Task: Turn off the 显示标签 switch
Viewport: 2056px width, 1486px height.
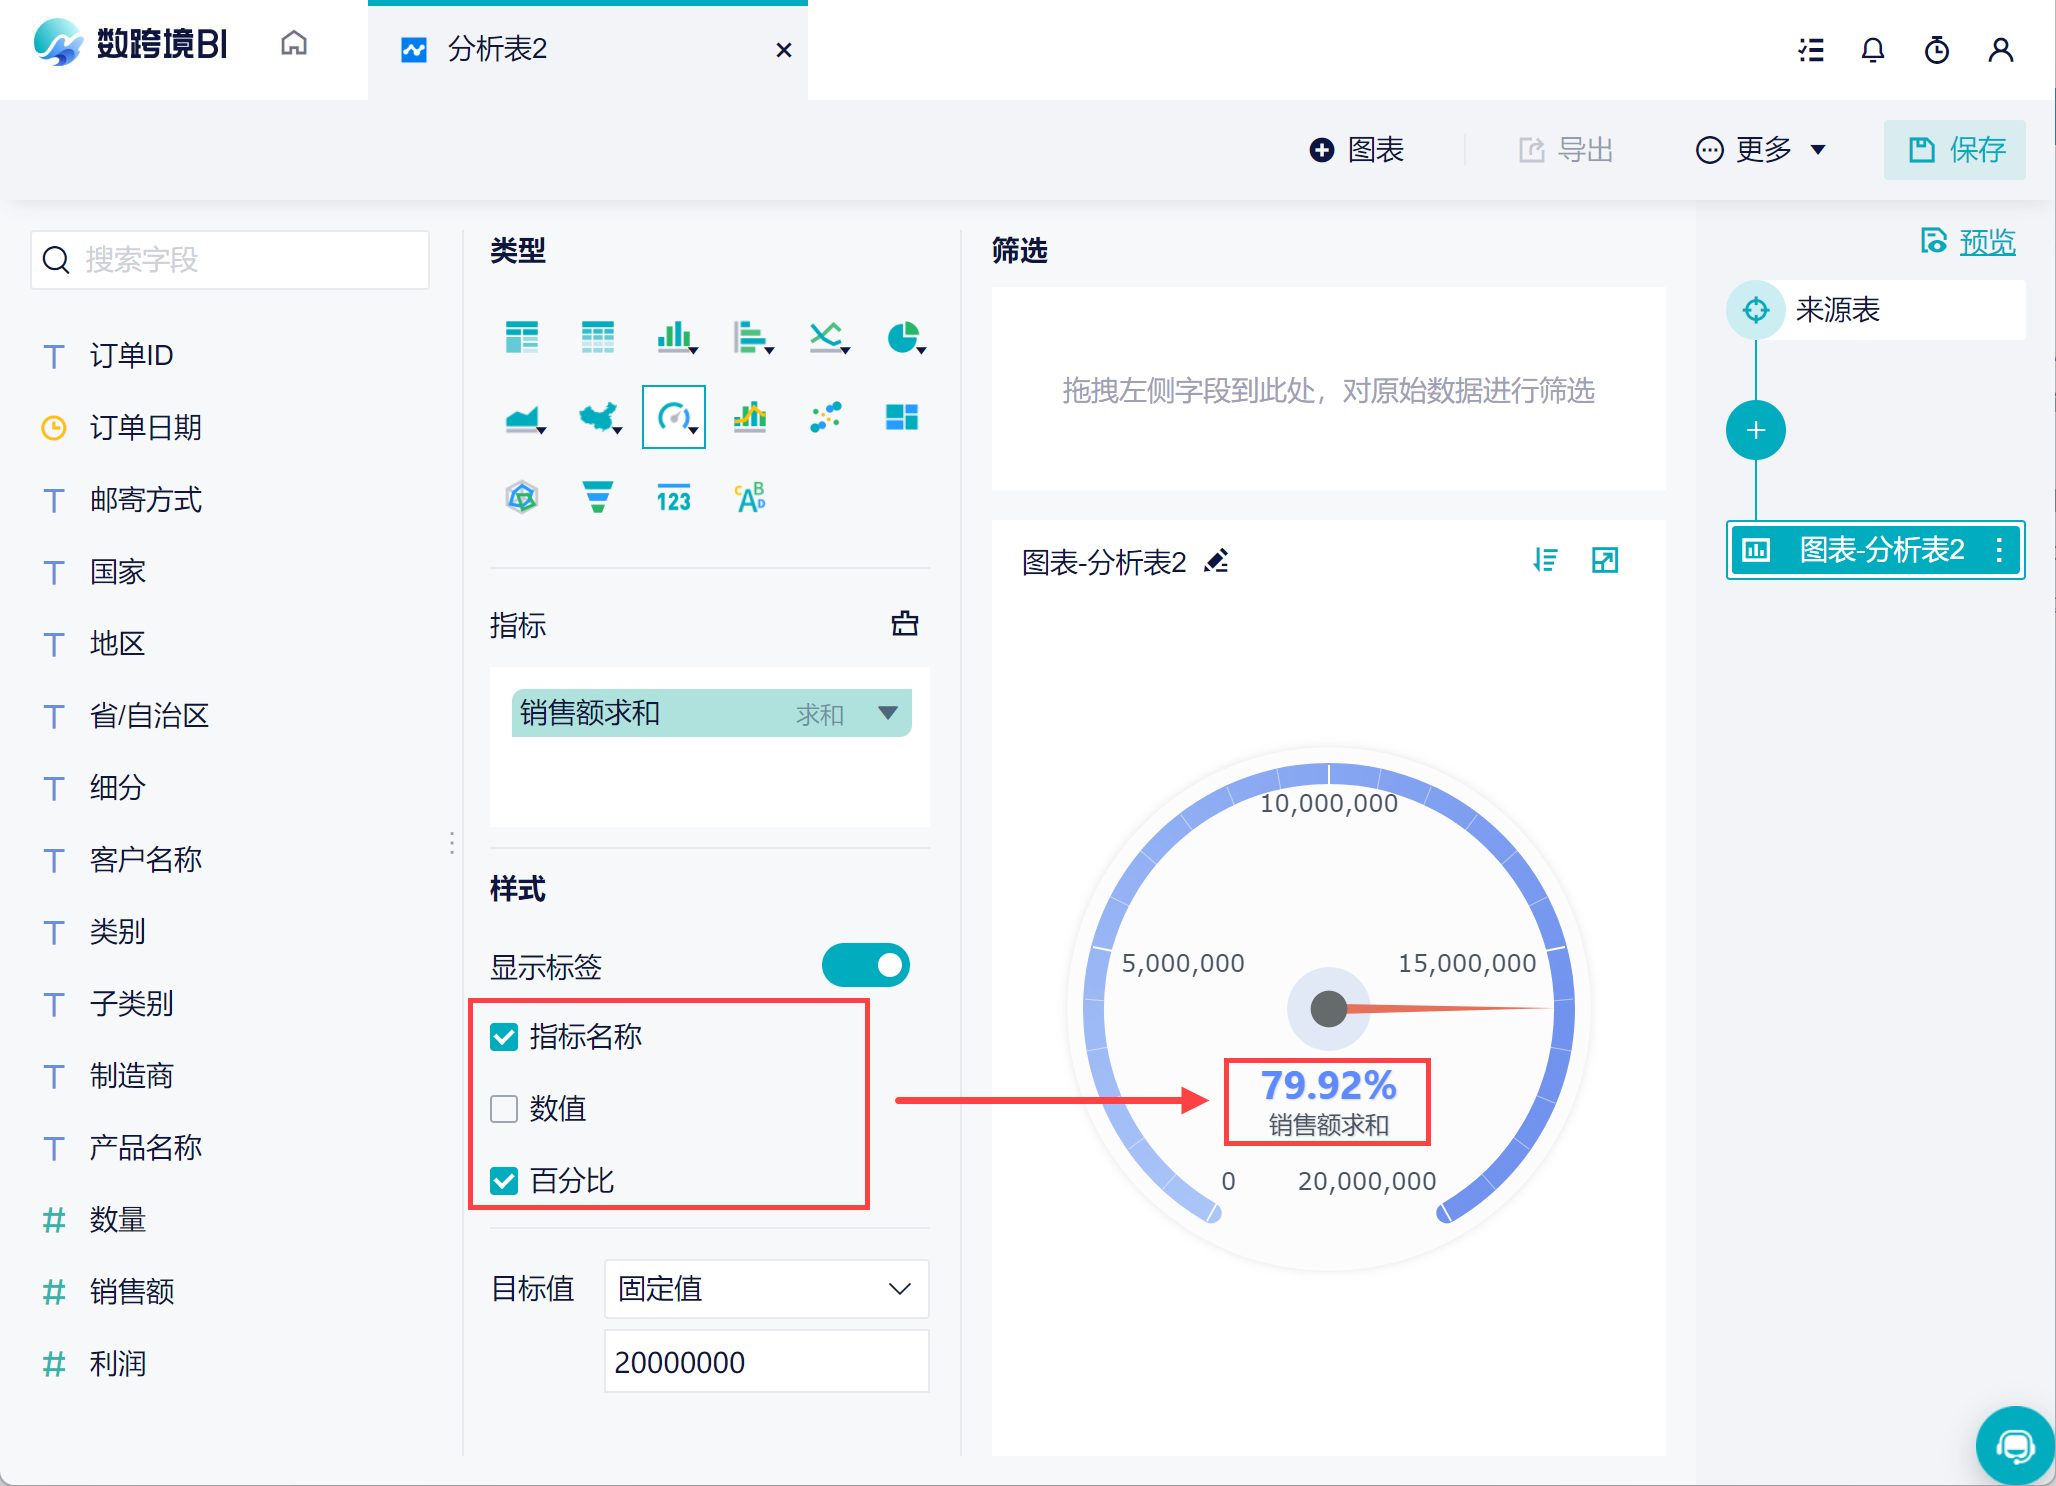Action: click(x=865, y=965)
